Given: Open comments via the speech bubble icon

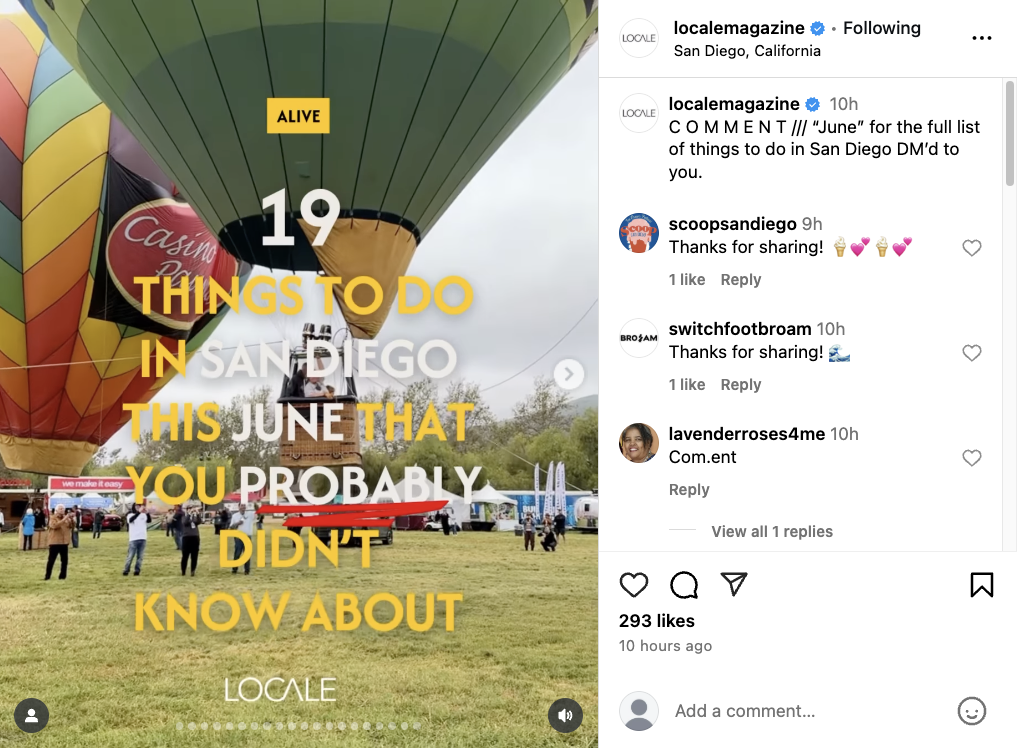Looking at the screenshot, I should pos(684,585).
